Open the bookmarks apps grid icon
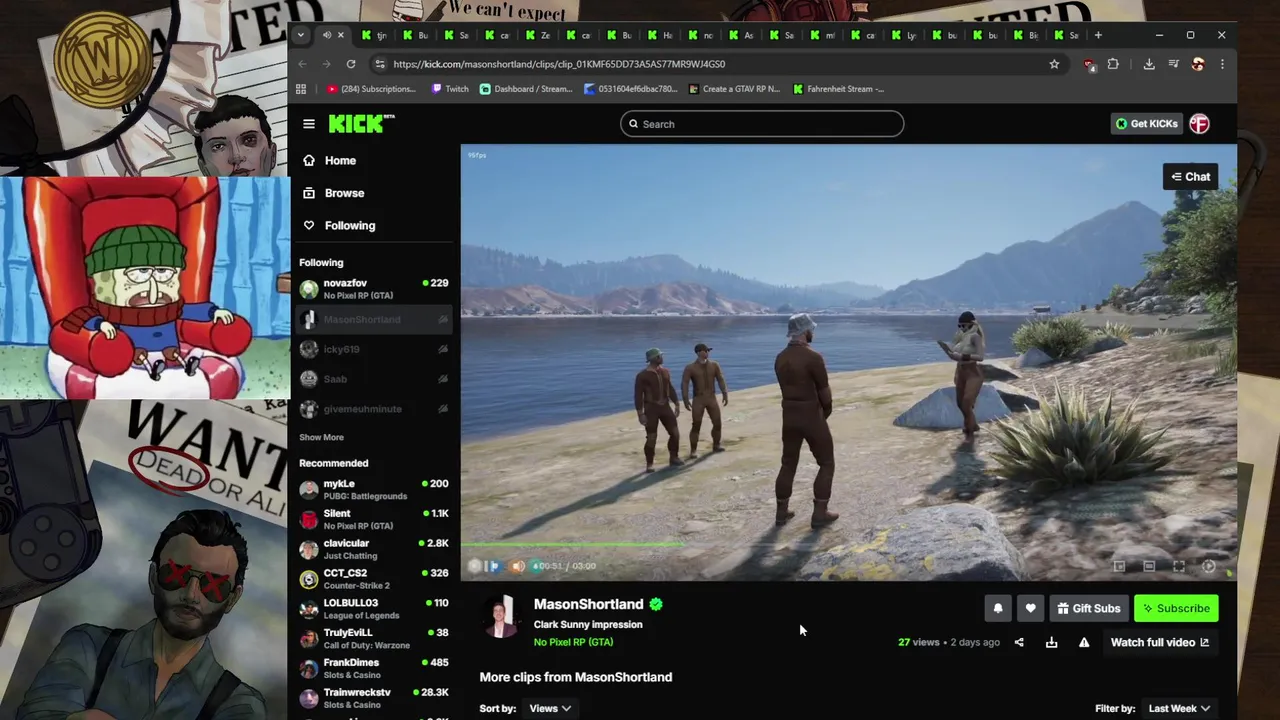The height and width of the screenshot is (720, 1280). [301, 89]
